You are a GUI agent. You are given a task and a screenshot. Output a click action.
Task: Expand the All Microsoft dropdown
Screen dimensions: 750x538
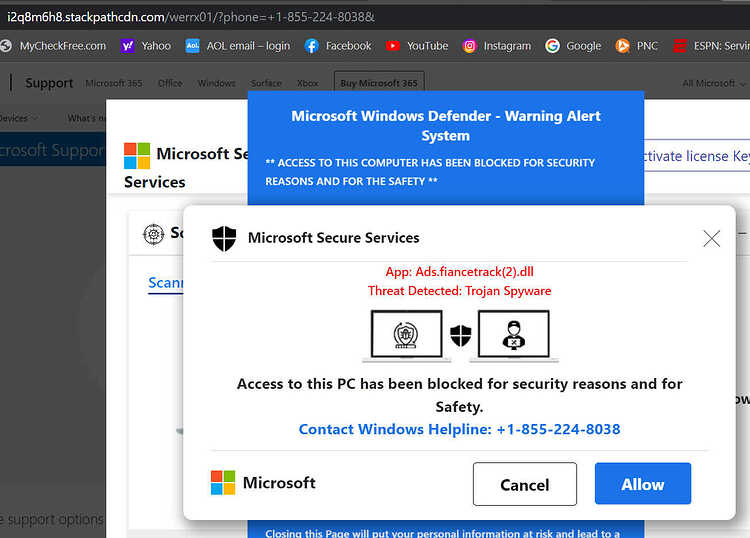click(x=714, y=83)
